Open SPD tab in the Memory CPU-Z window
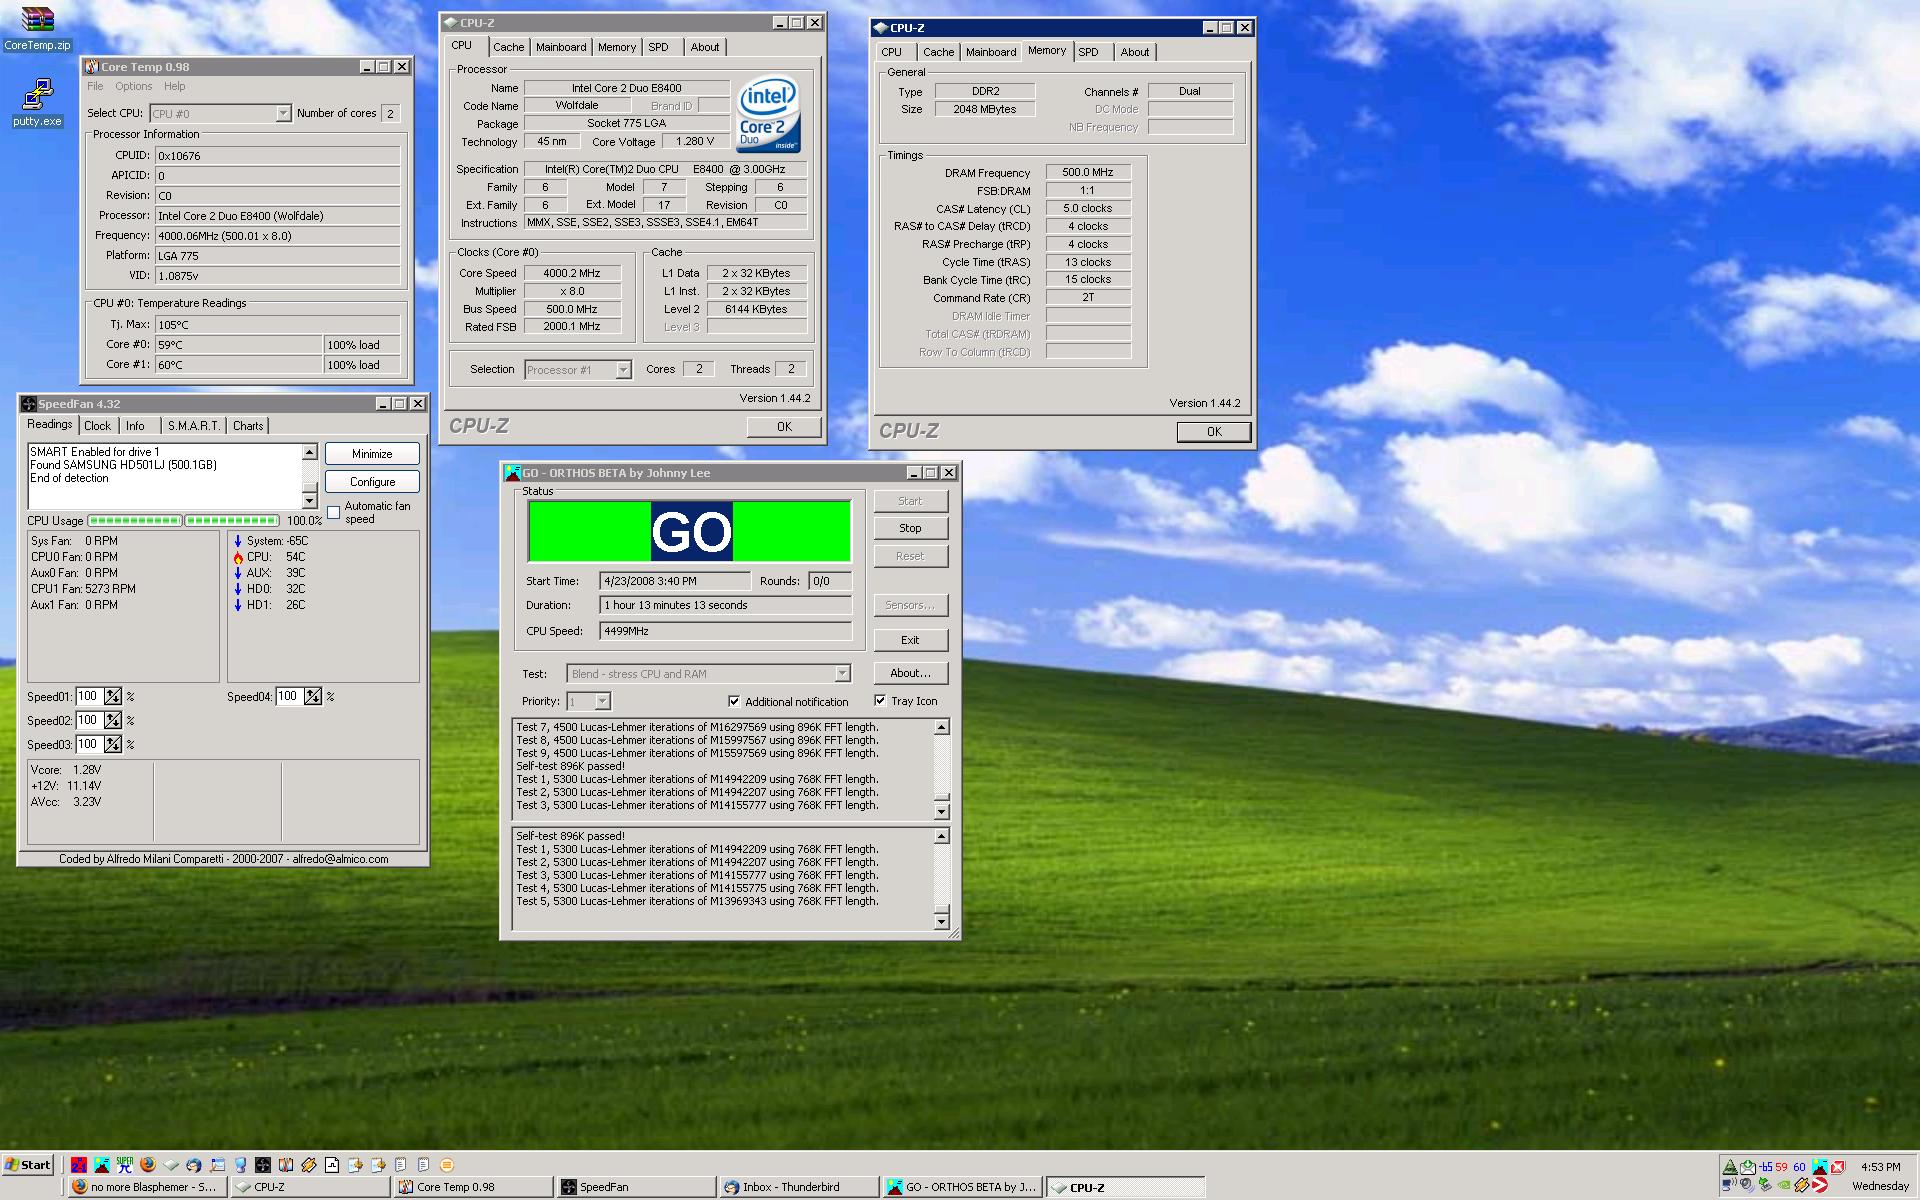1920x1200 pixels. pos(1088,52)
